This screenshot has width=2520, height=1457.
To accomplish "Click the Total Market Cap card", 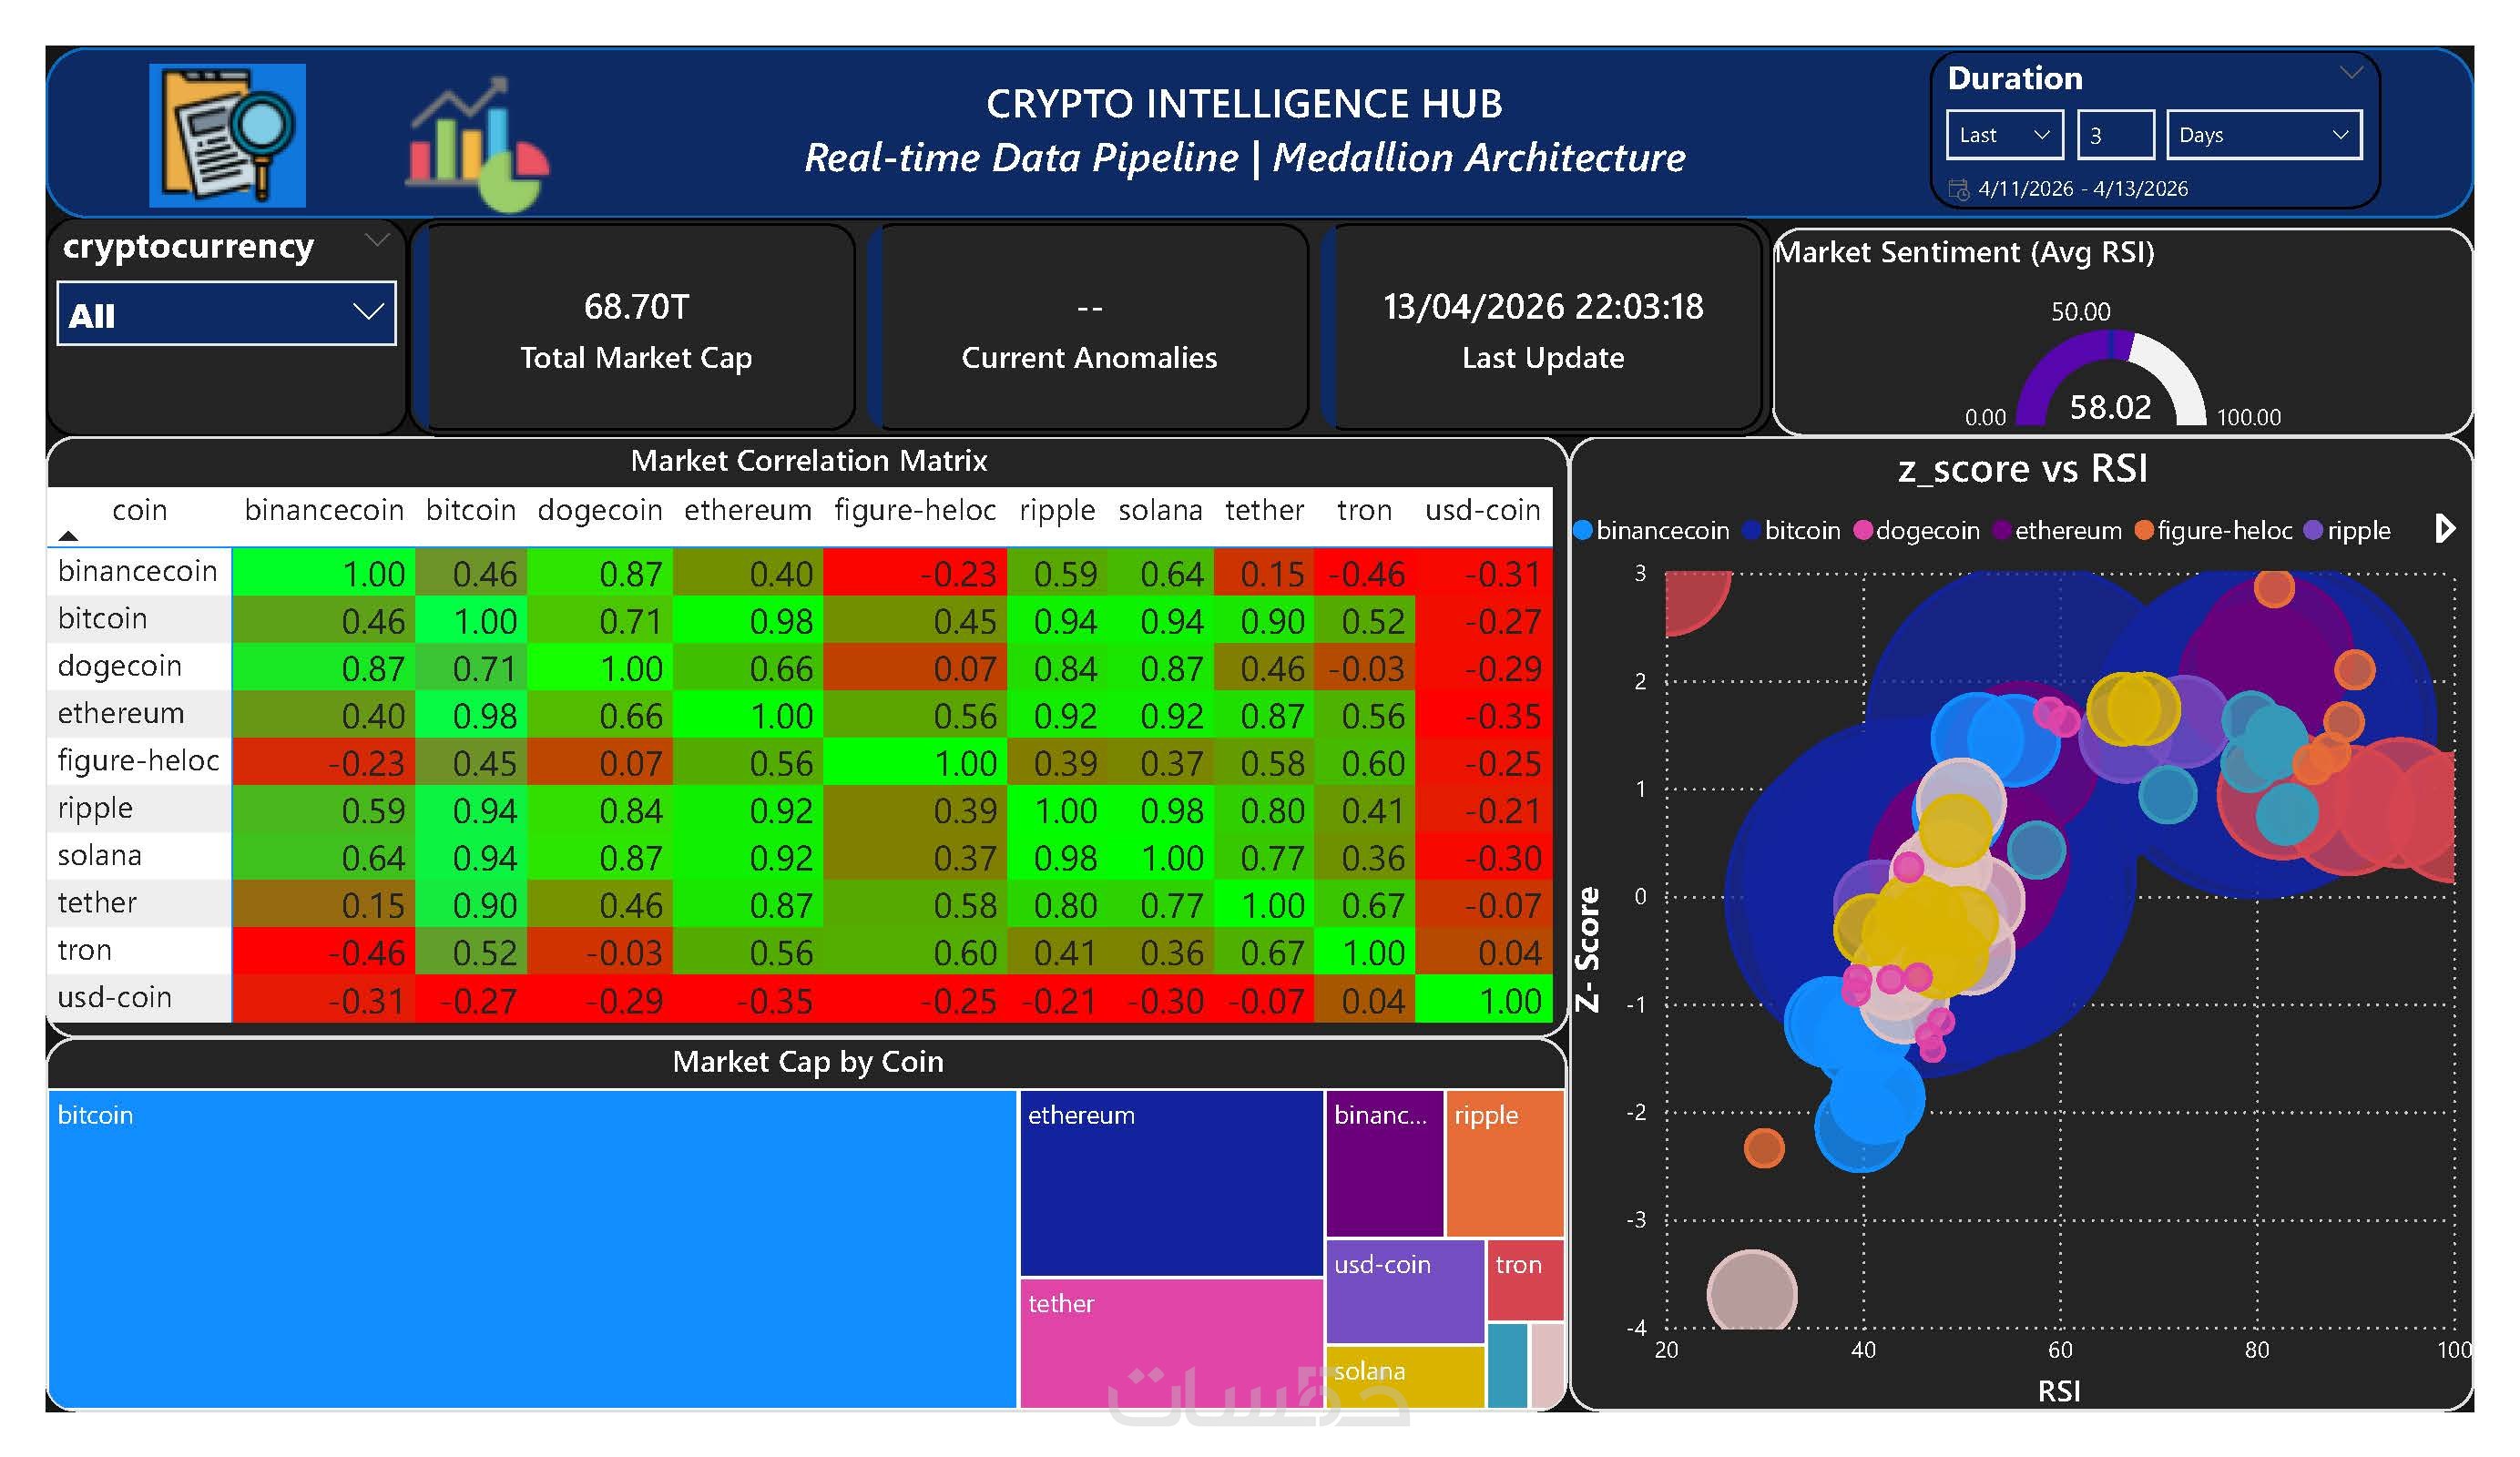I will coord(636,329).
